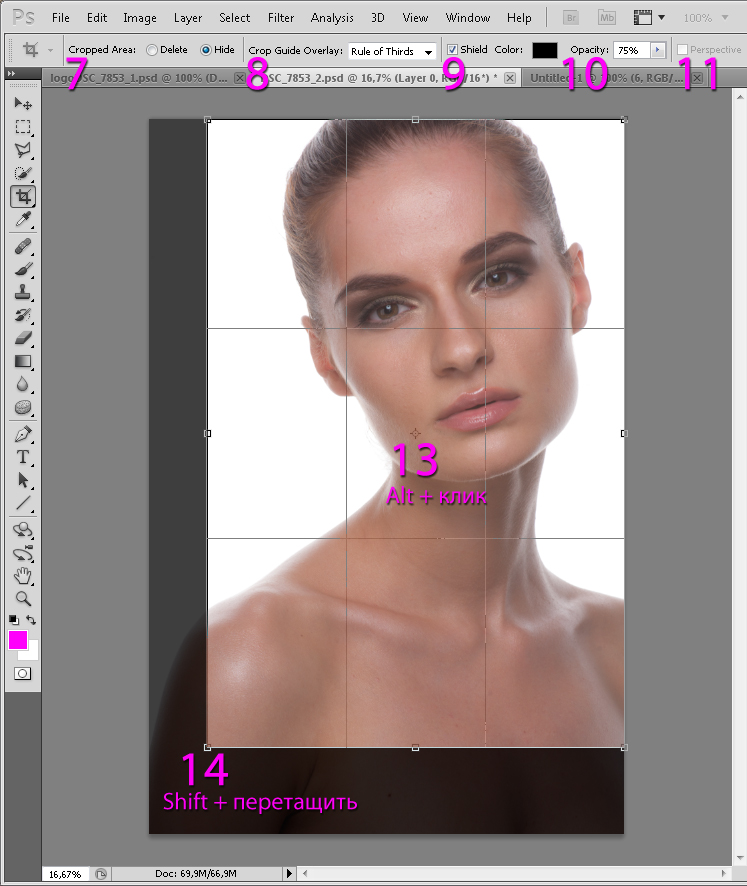Select the Type tool
The image size is (747, 886).
(x=23, y=457)
